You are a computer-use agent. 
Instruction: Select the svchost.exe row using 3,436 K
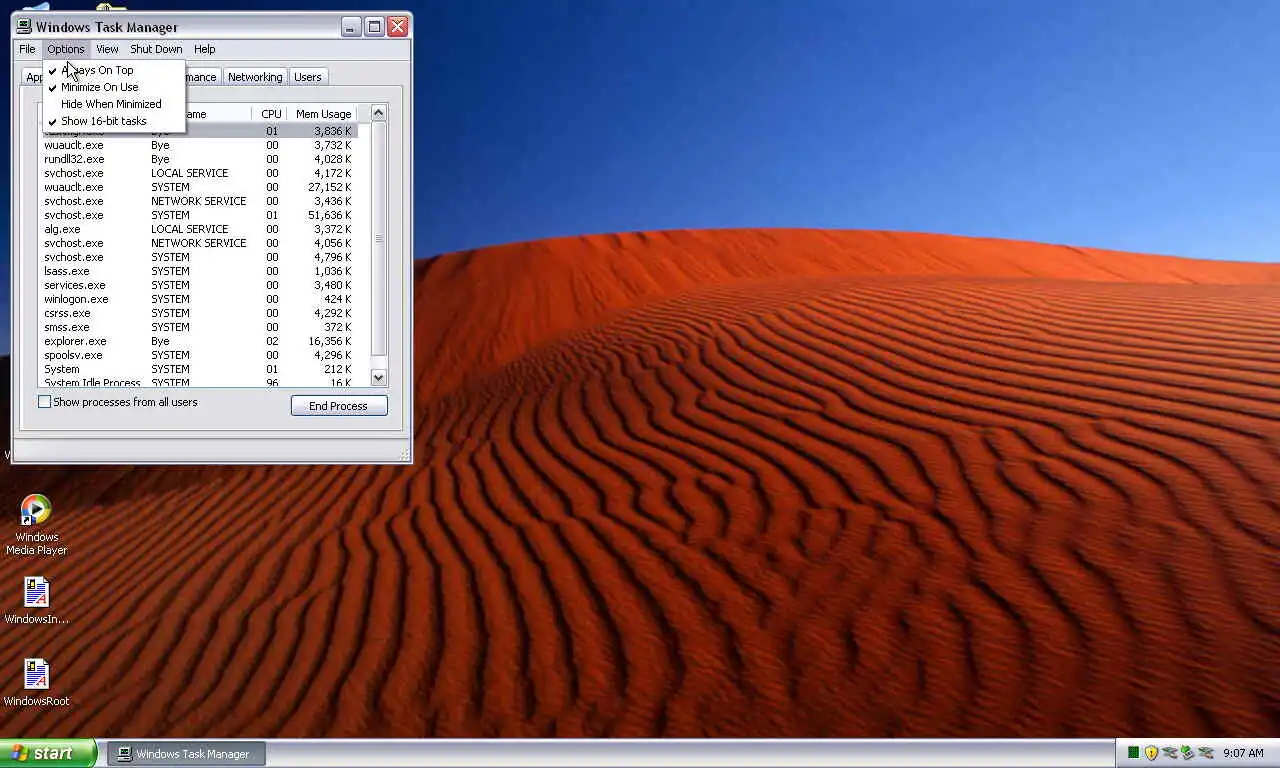click(x=198, y=201)
